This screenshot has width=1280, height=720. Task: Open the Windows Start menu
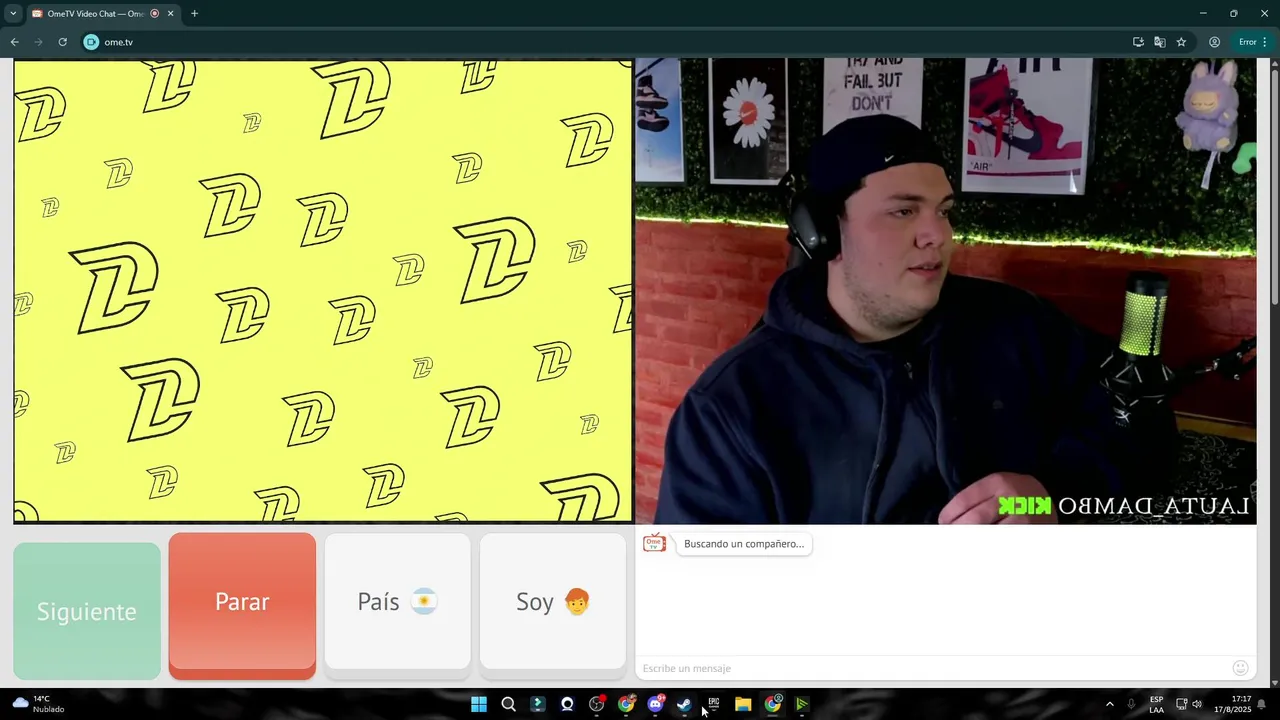(479, 704)
